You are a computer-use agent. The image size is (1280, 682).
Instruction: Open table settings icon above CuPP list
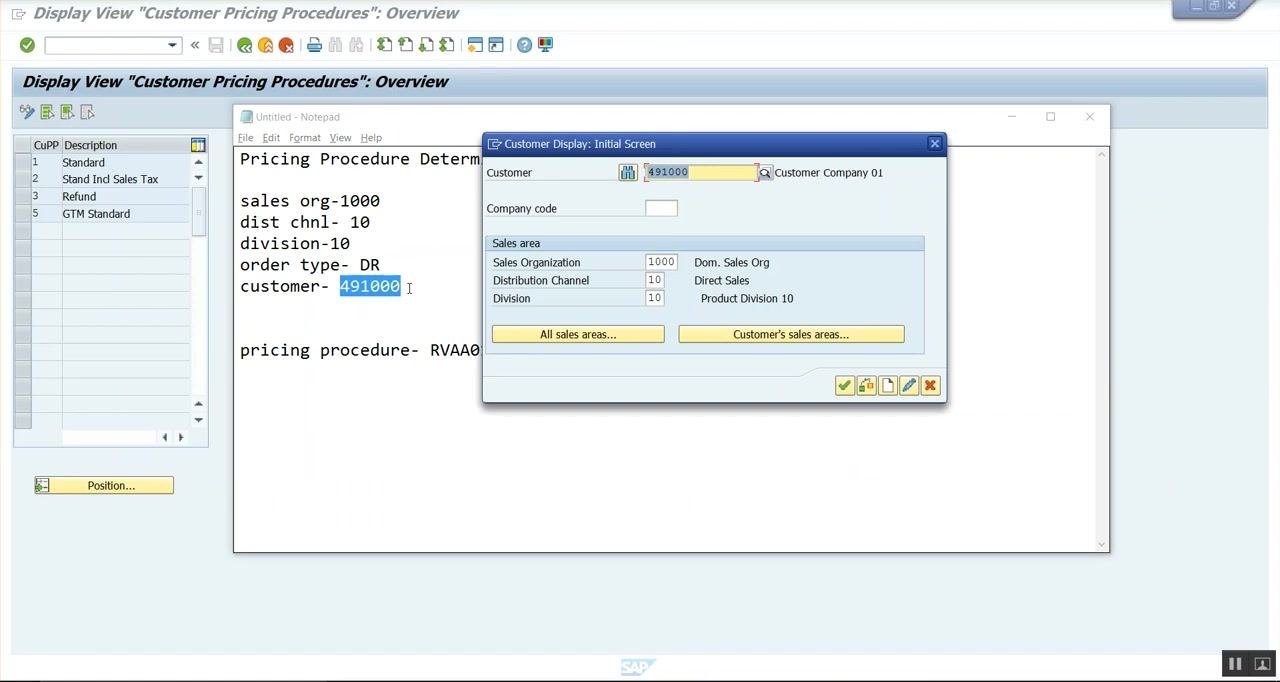198,145
